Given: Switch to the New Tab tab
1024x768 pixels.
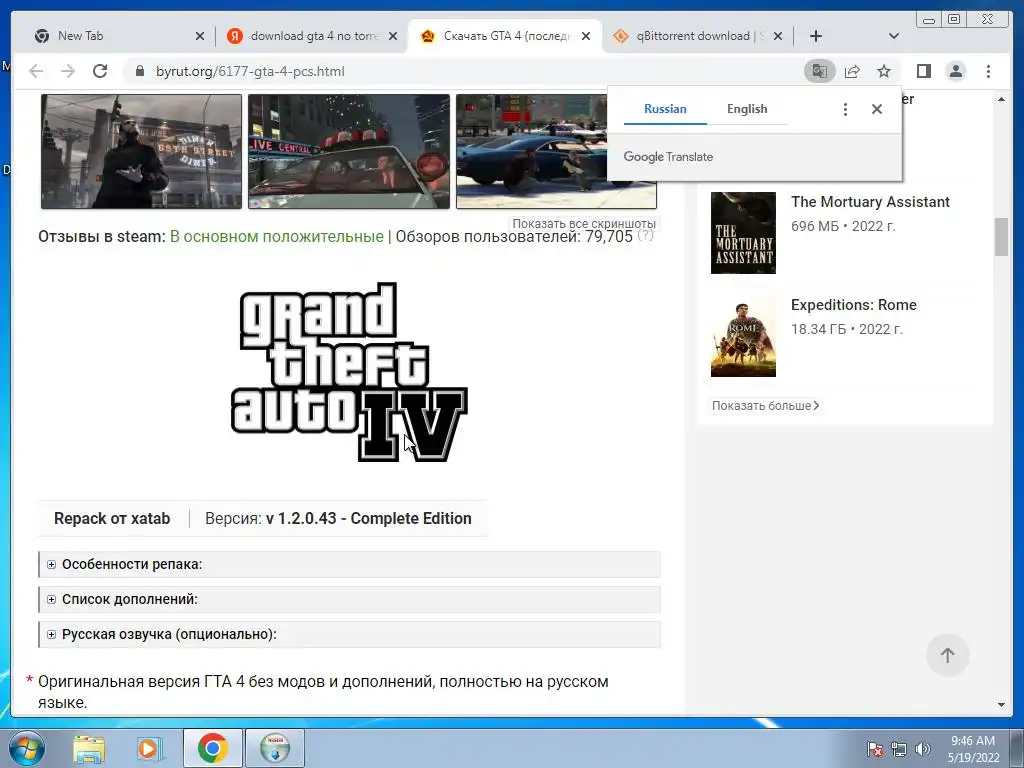Looking at the screenshot, I should click(111, 36).
